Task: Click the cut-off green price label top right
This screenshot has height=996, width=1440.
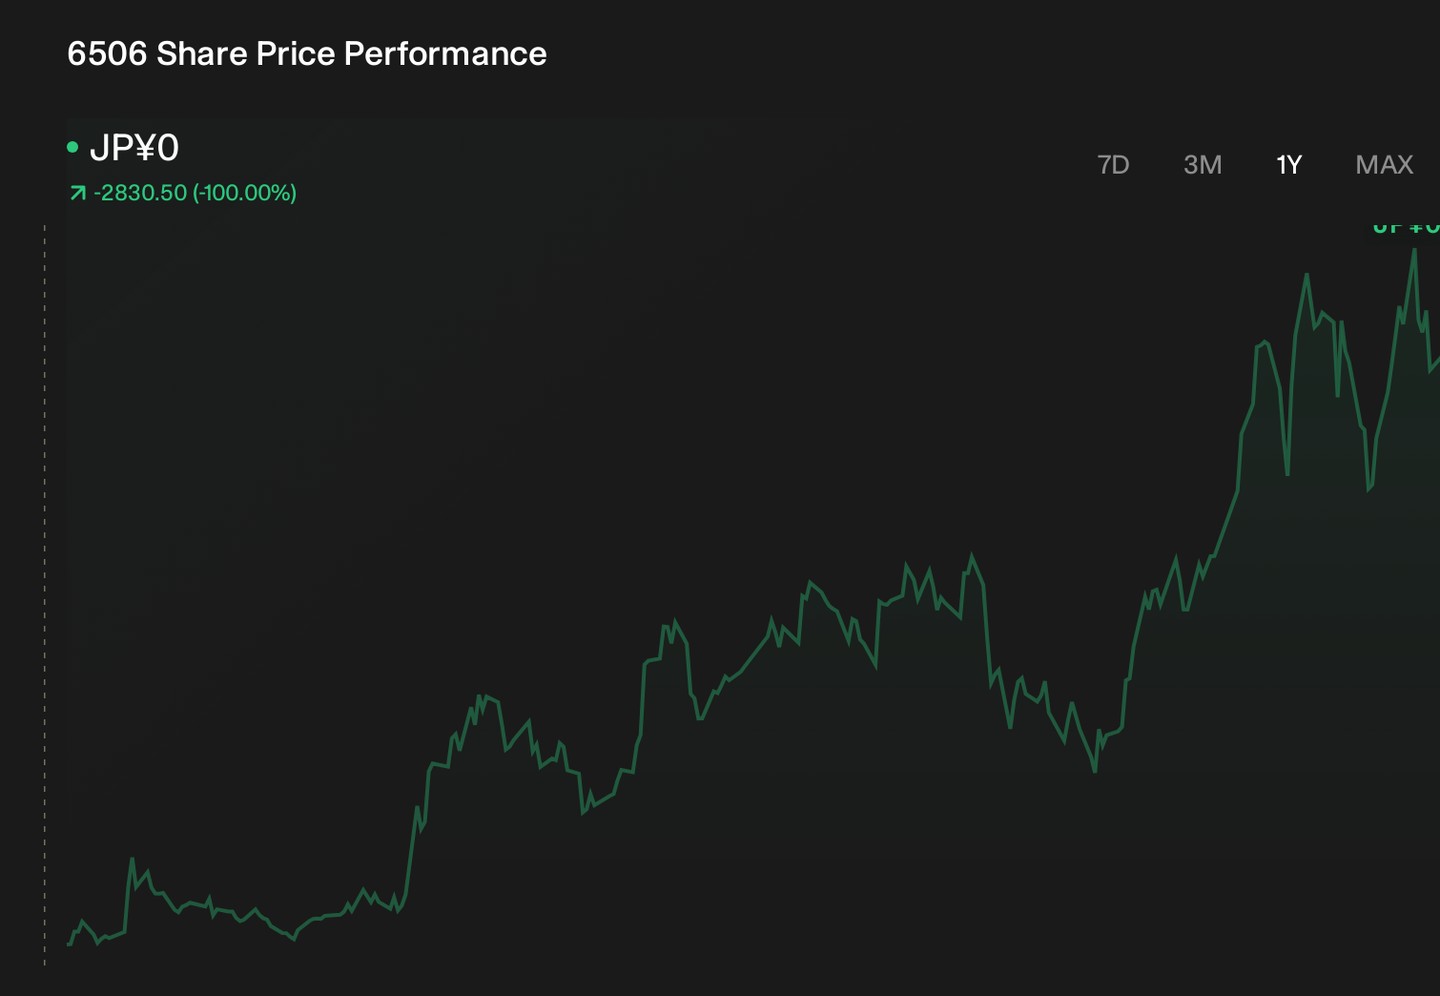Action: click(x=1406, y=228)
